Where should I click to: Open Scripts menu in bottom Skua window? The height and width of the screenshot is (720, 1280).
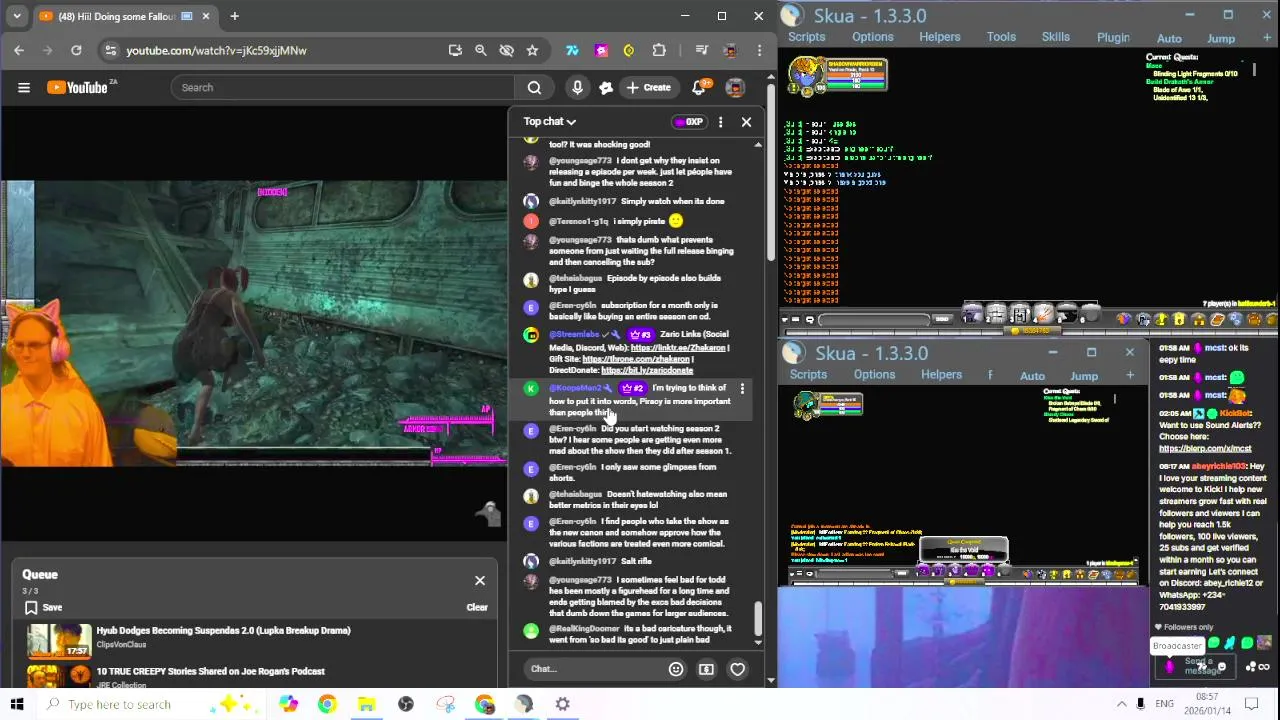pyautogui.click(x=808, y=375)
